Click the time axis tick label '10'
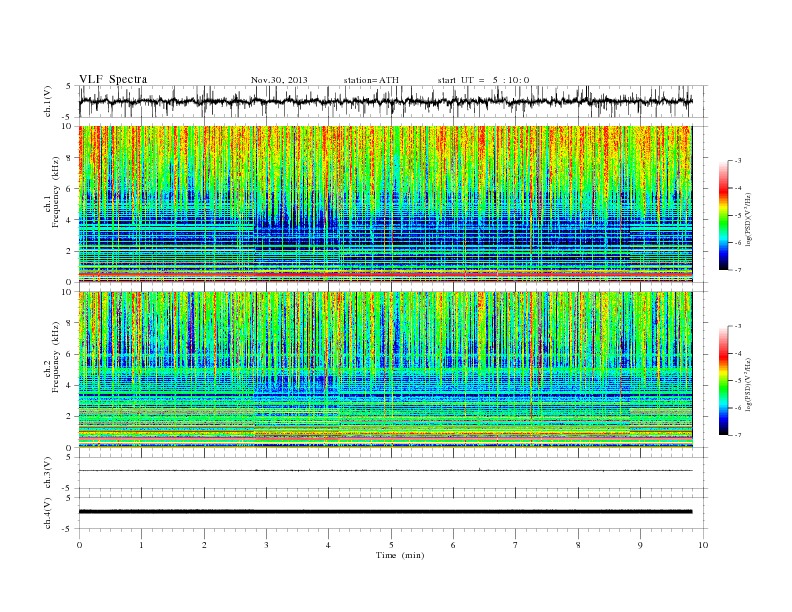 coord(703,545)
